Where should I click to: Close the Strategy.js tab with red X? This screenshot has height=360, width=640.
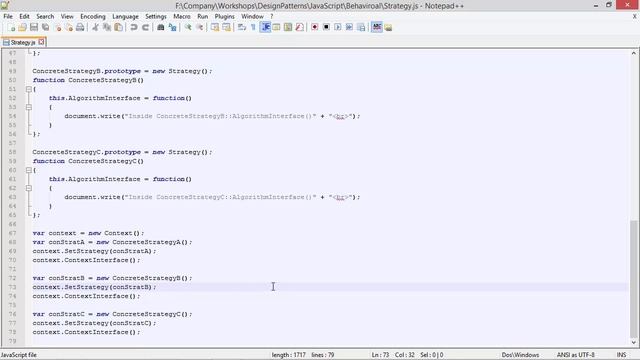(x=41, y=42)
